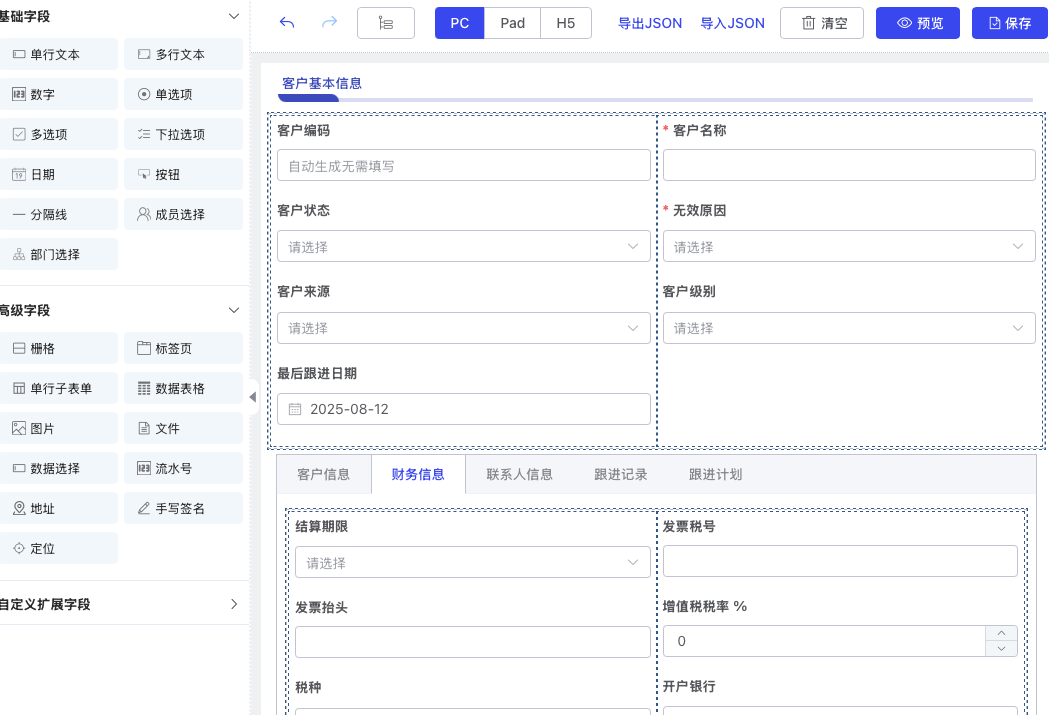Collapse the left component panel arrow

click(x=253, y=397)
